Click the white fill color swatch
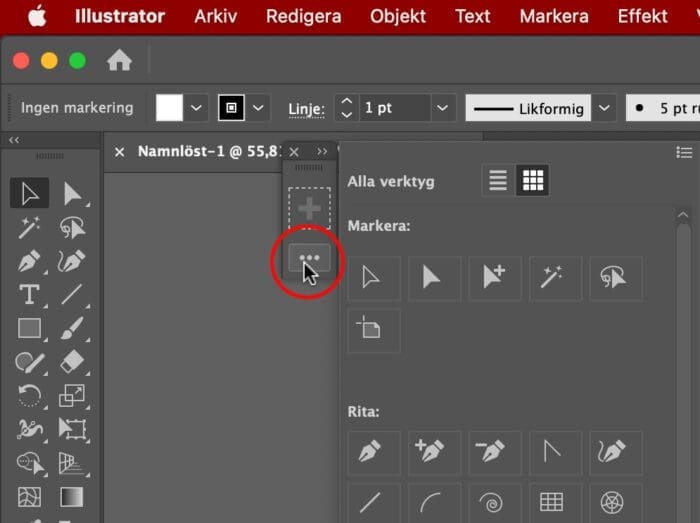This screenshot has height=523, width=700. tap(169, 108)
